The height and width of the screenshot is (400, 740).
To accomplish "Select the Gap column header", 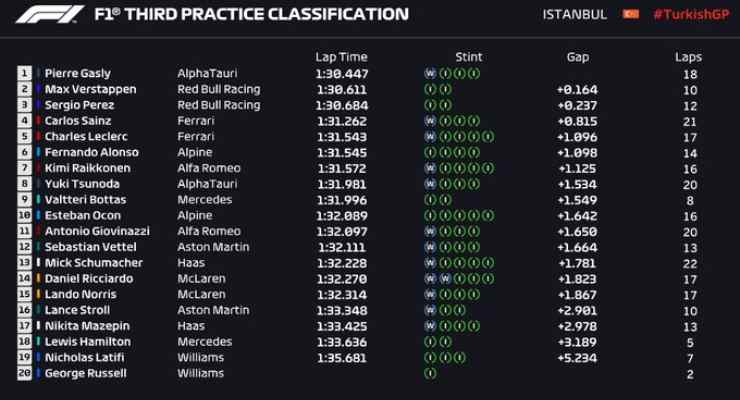I will tap(578, 58).
